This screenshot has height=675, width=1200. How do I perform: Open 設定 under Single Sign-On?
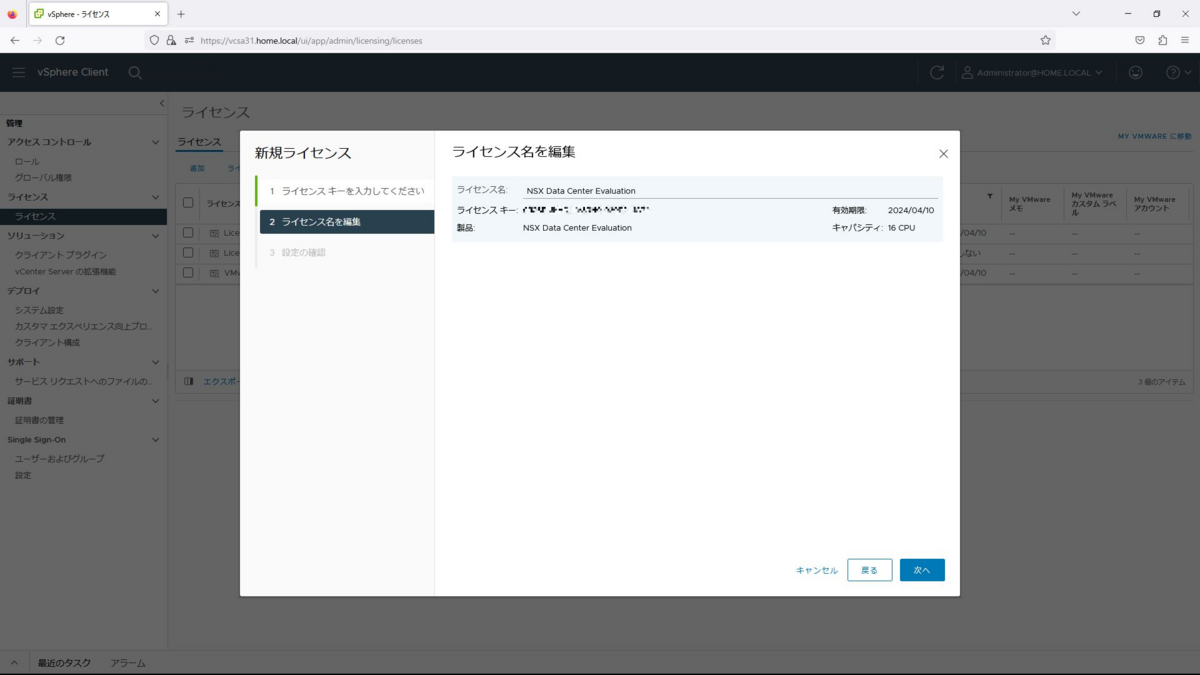(23, 475)
